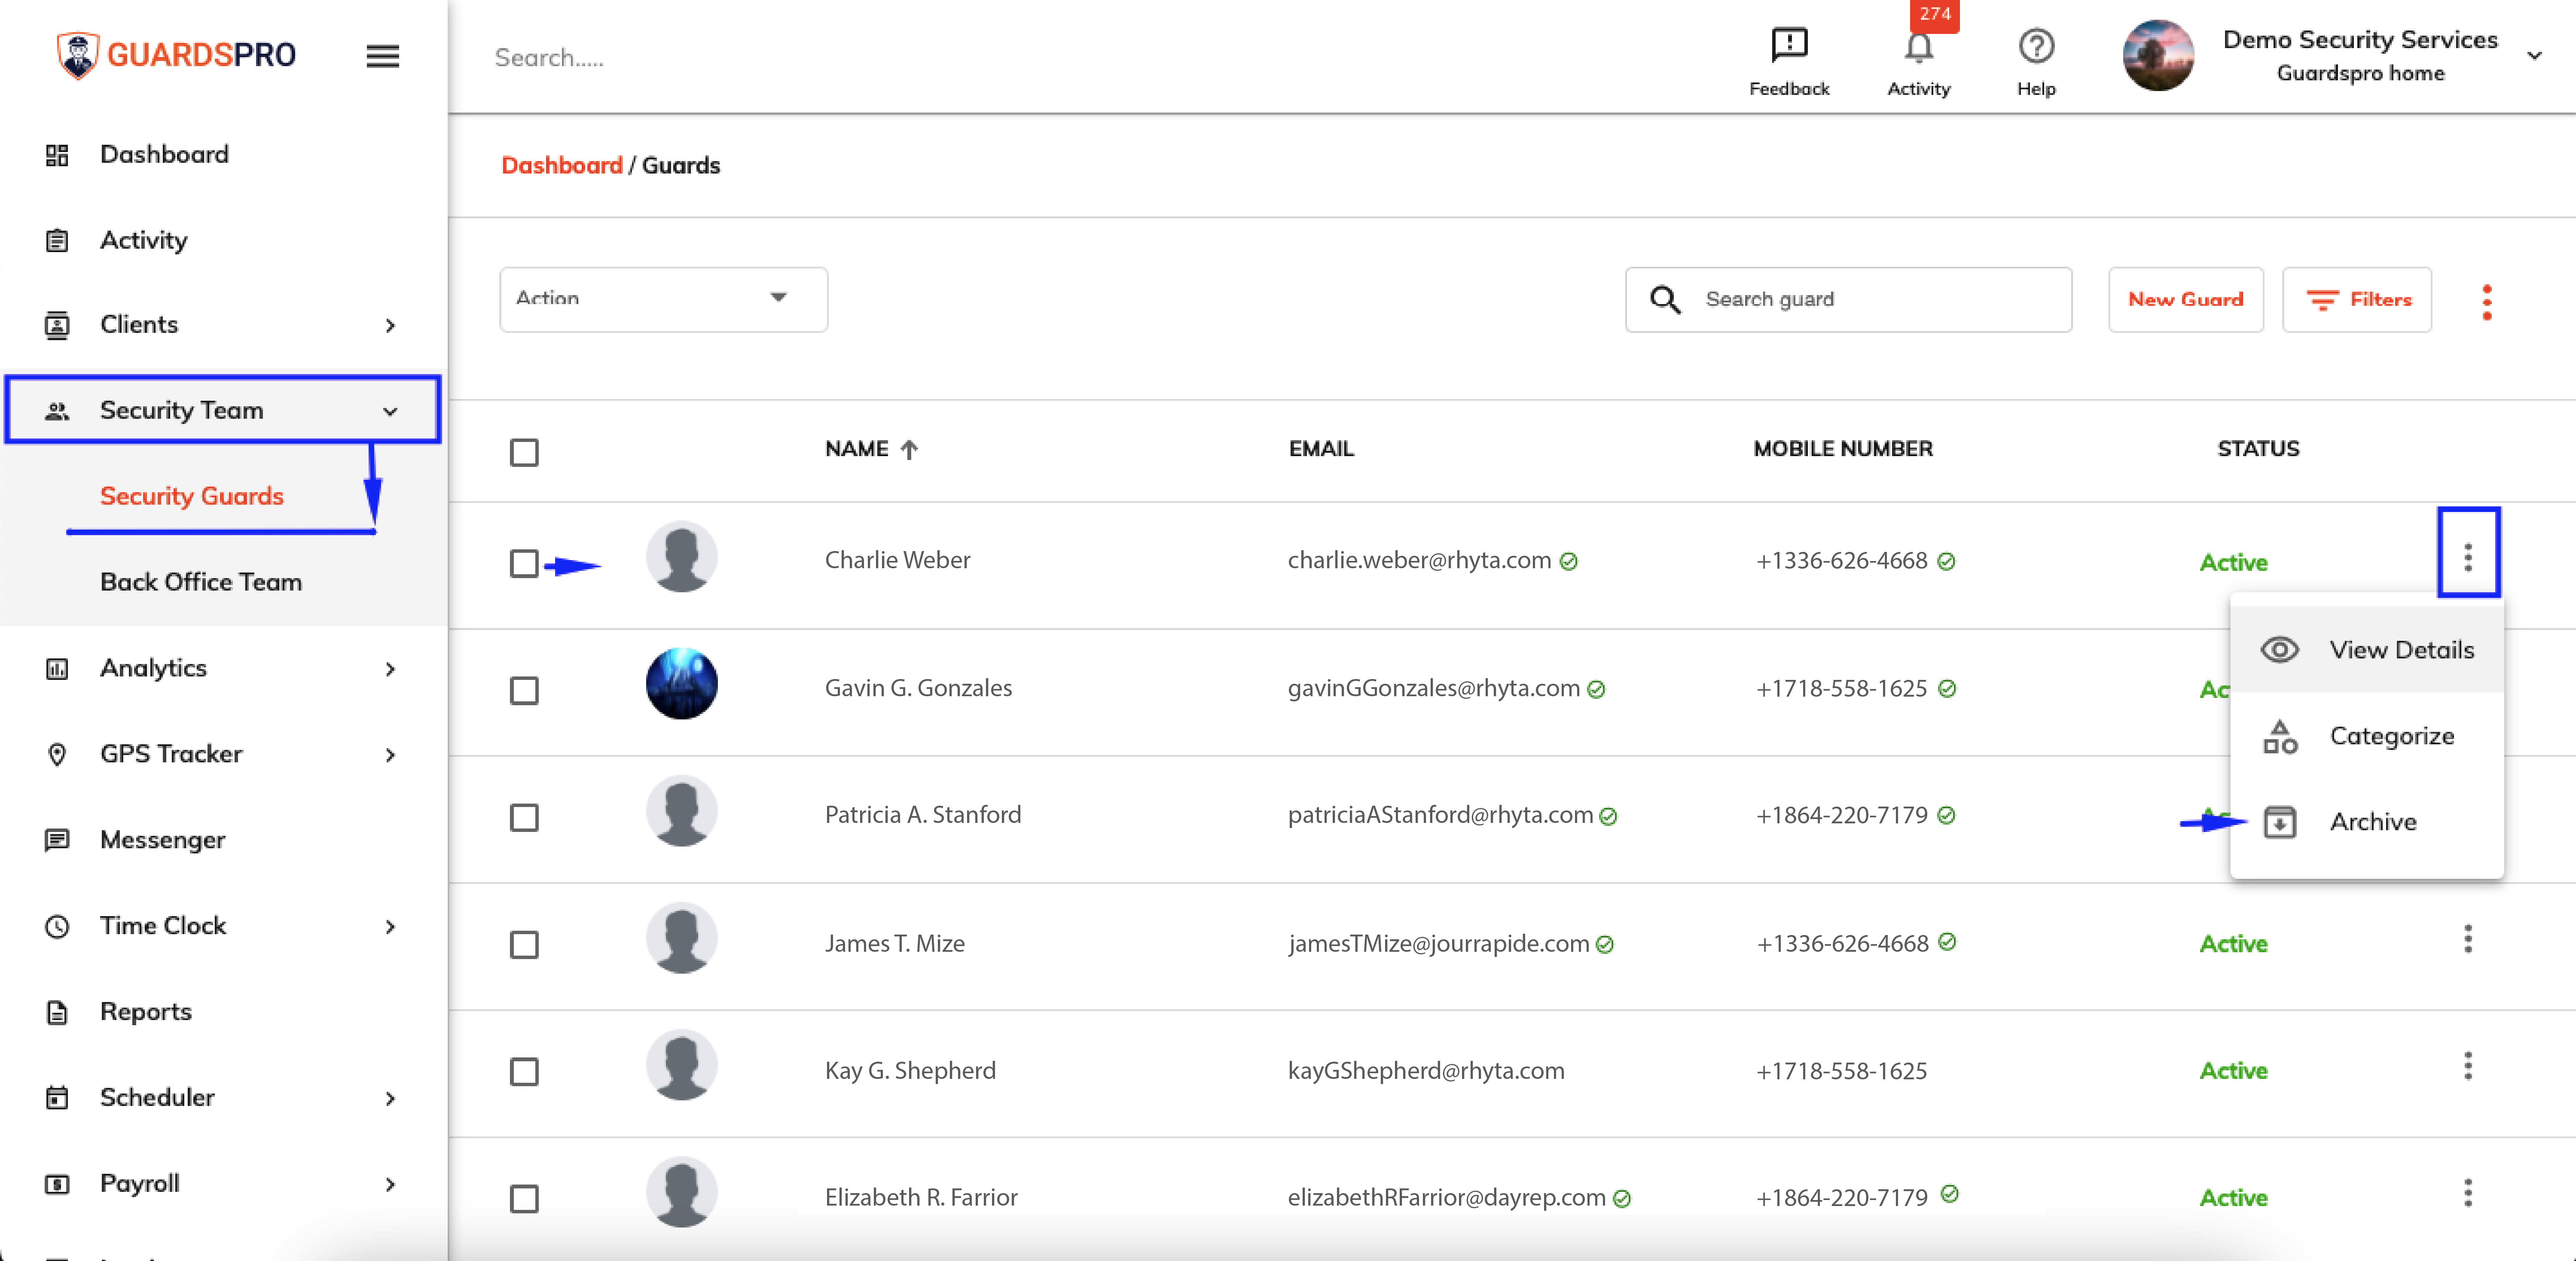This screenshot has width=2576, height=1261.
Task: Click the name Charlie Weber
Action: (x=897, y=560)
